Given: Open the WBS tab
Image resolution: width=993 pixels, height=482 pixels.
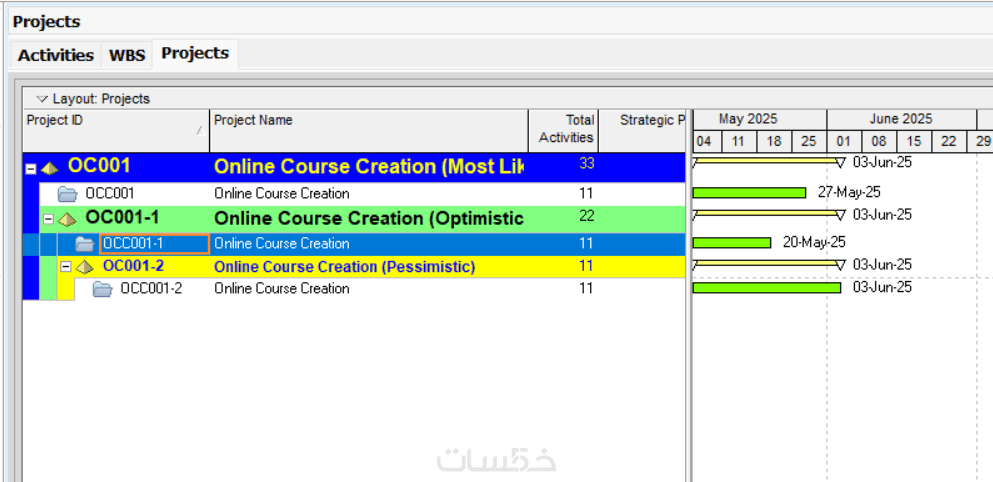Looking at the screenshot, I should coord(127,55).
